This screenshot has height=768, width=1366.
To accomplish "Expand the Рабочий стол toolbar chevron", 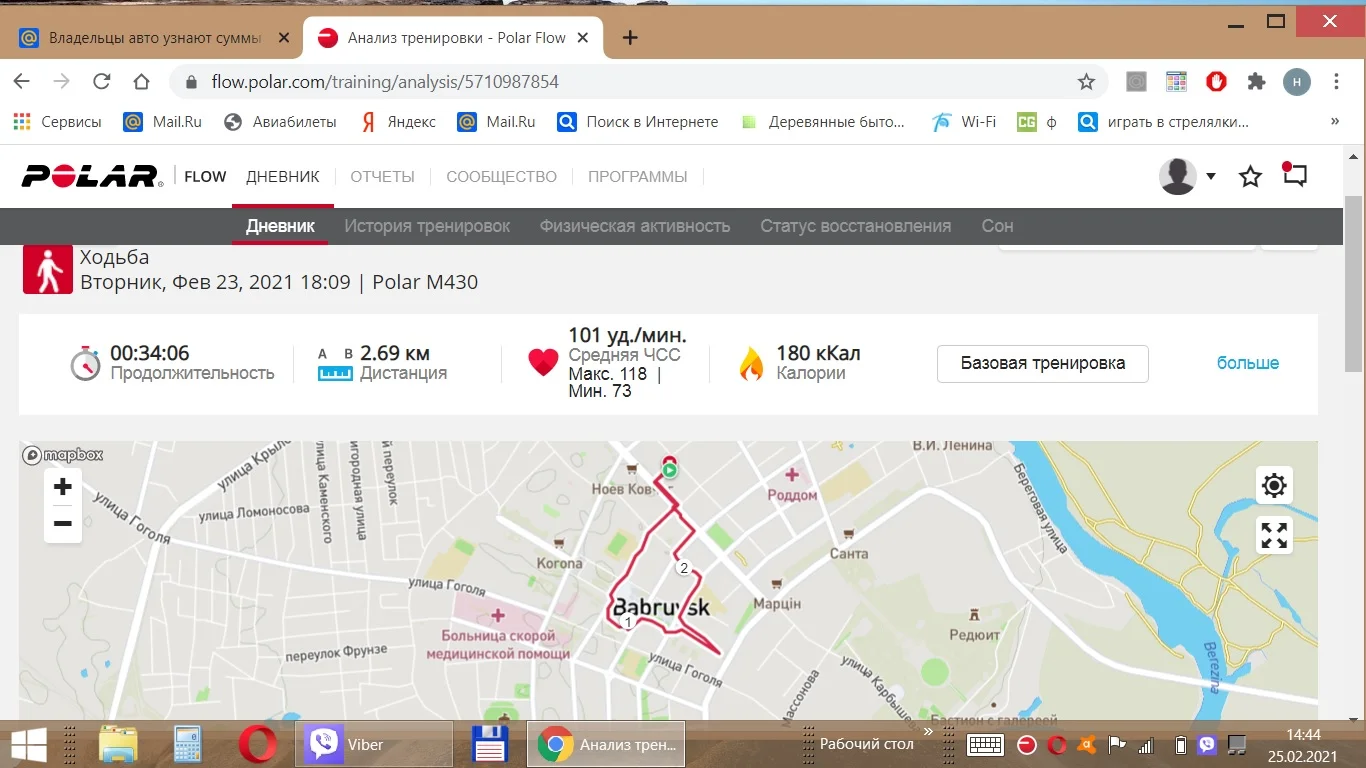I will point(928,732).
